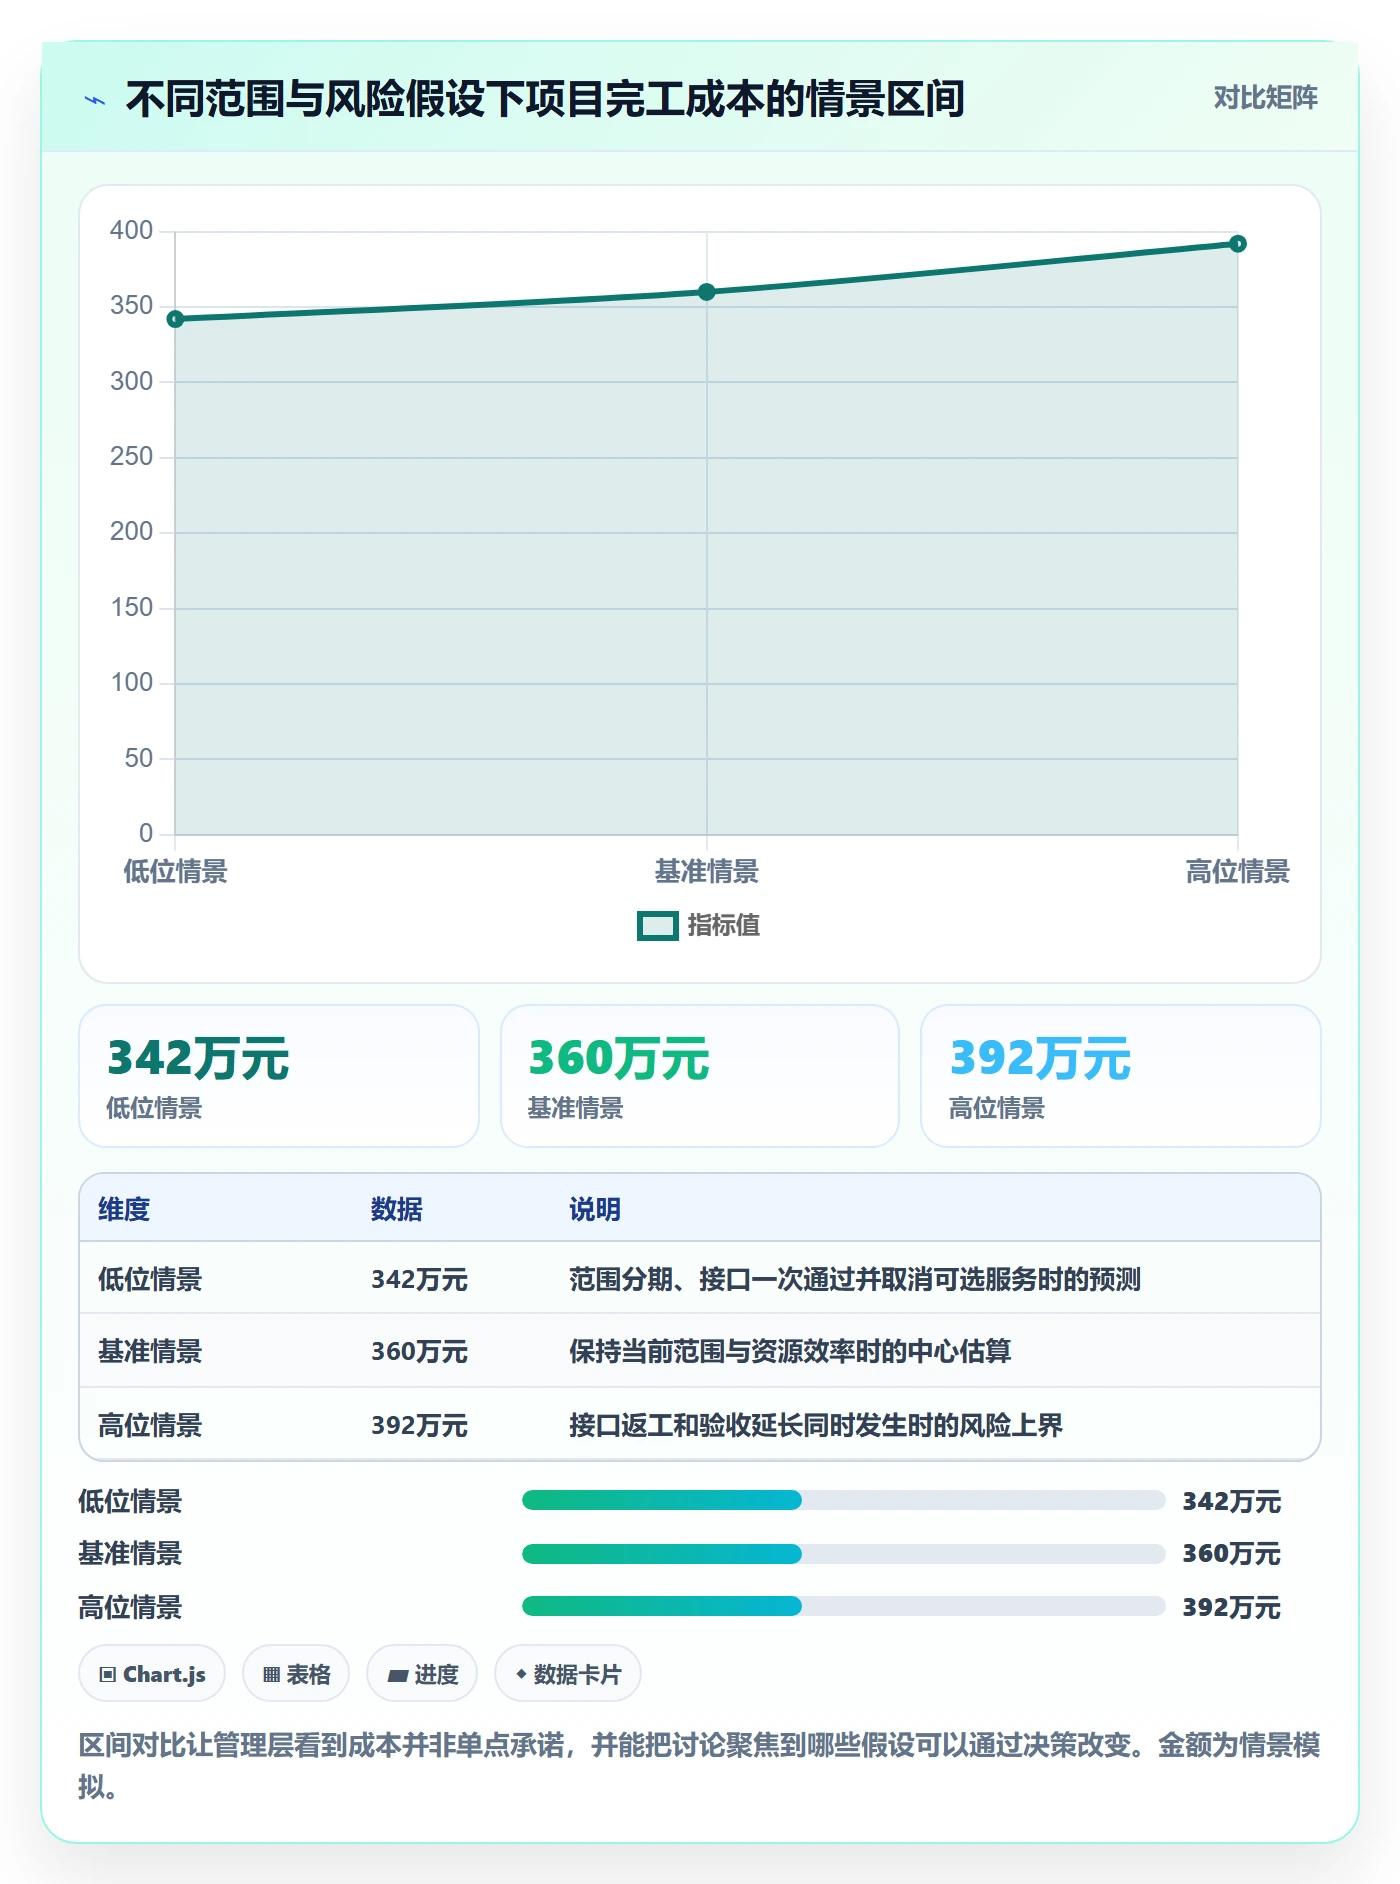1400x1884 pixels.
Task: Click the progress bar in the 360万元 row
Action: 844,1554
